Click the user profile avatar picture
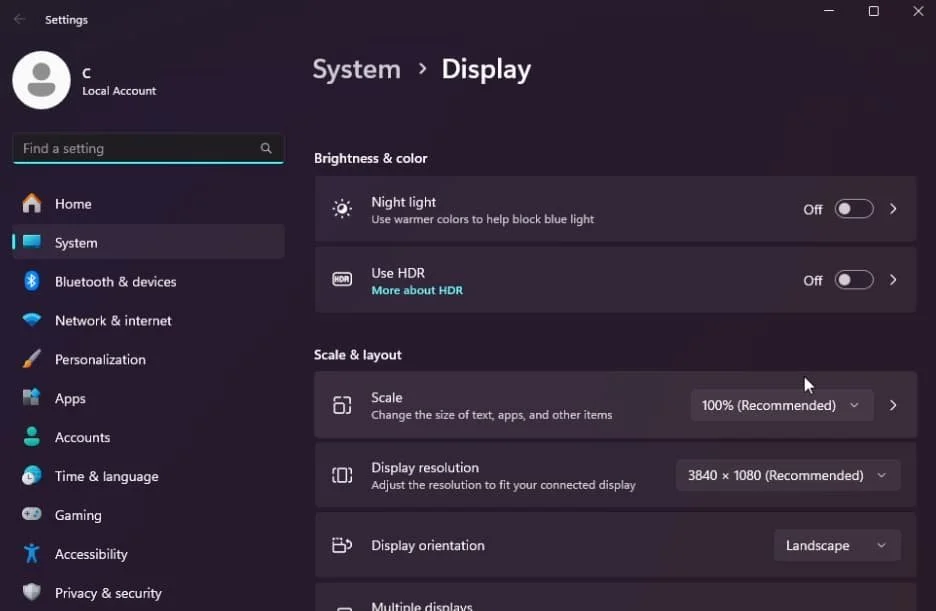 pyautogui.click(x=41, y=80)
